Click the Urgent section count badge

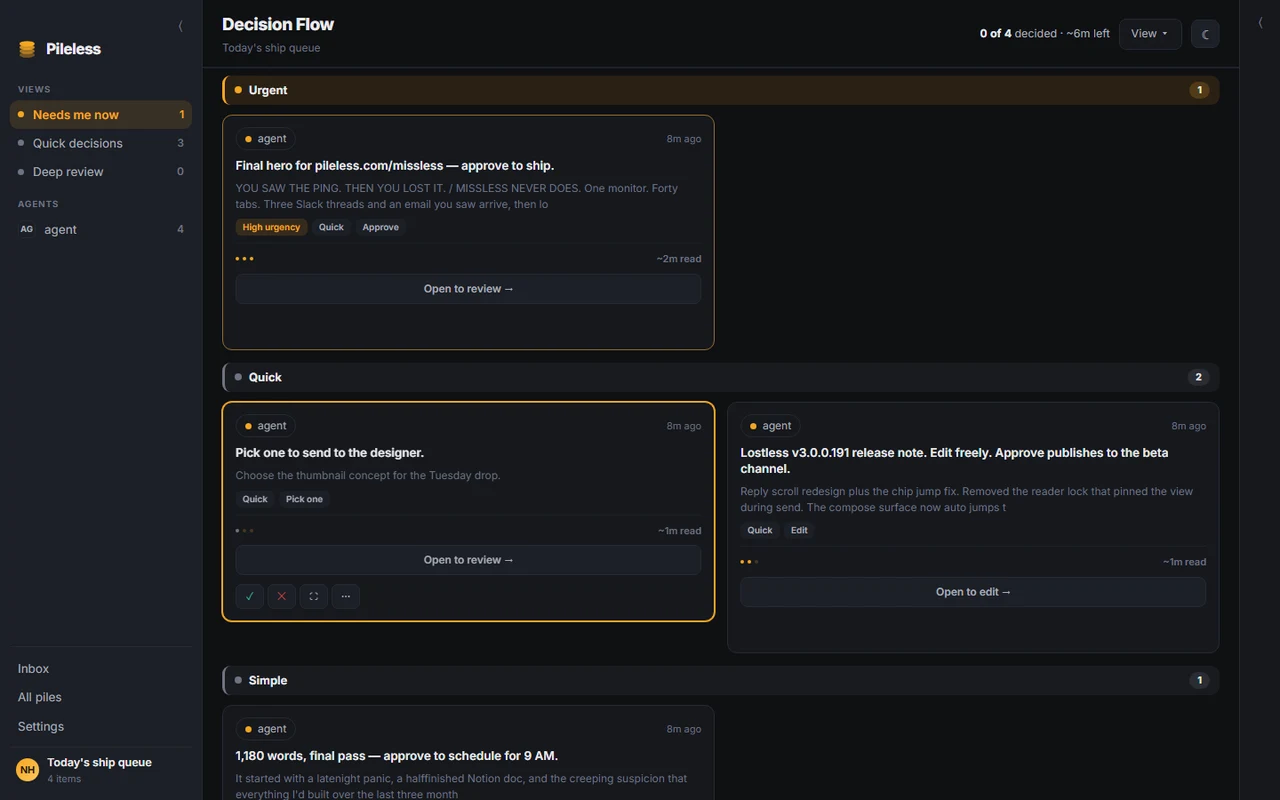point(1199,90)
